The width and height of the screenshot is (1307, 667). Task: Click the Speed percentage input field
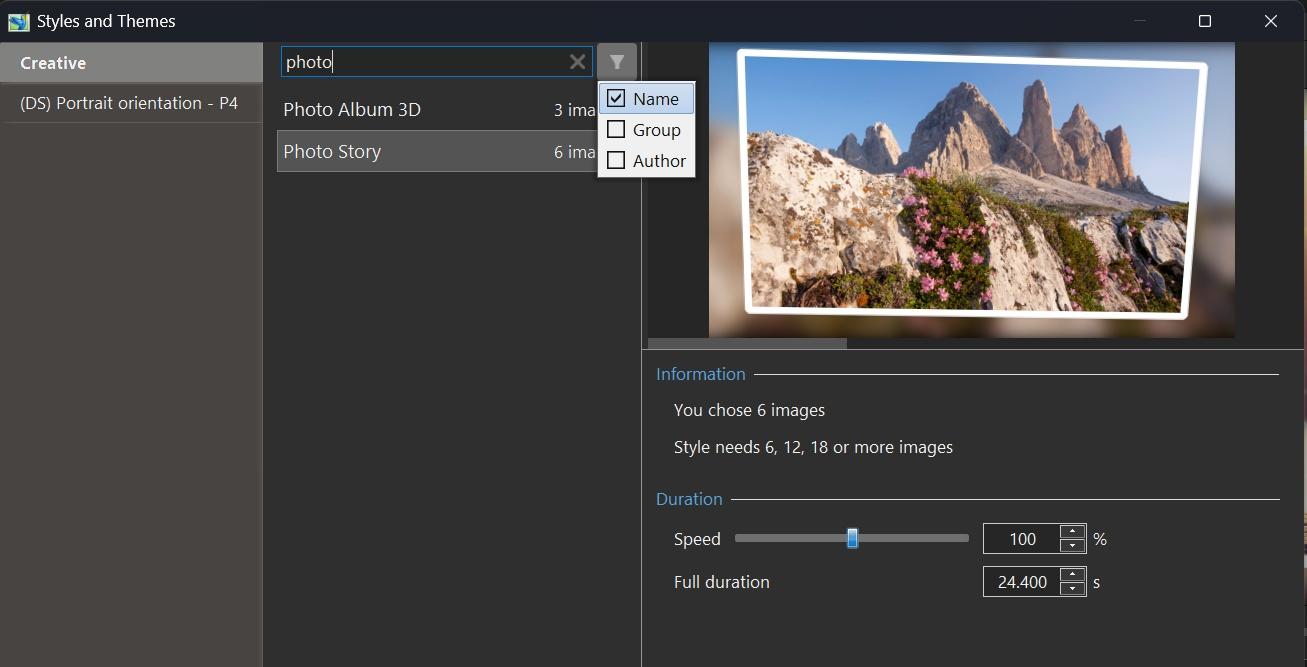[x=1021, y=539]
